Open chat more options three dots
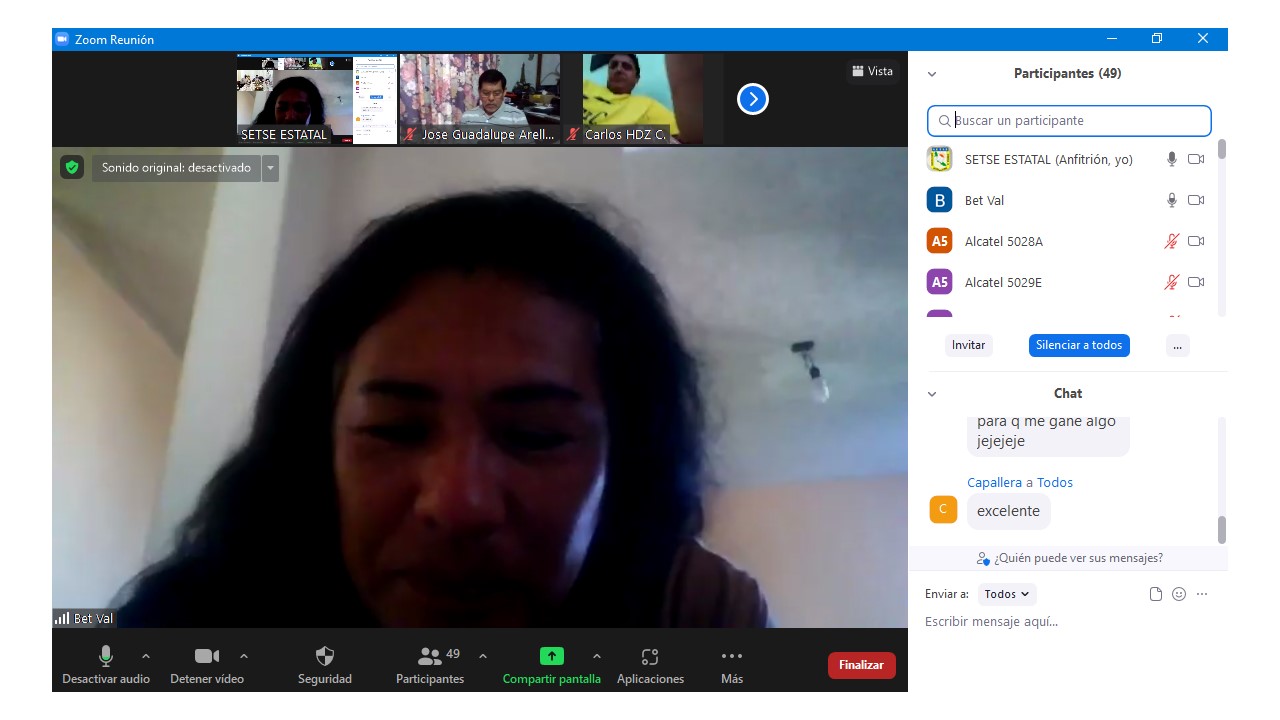This screenshot has width=1280, height=720. click(1202, 594)
